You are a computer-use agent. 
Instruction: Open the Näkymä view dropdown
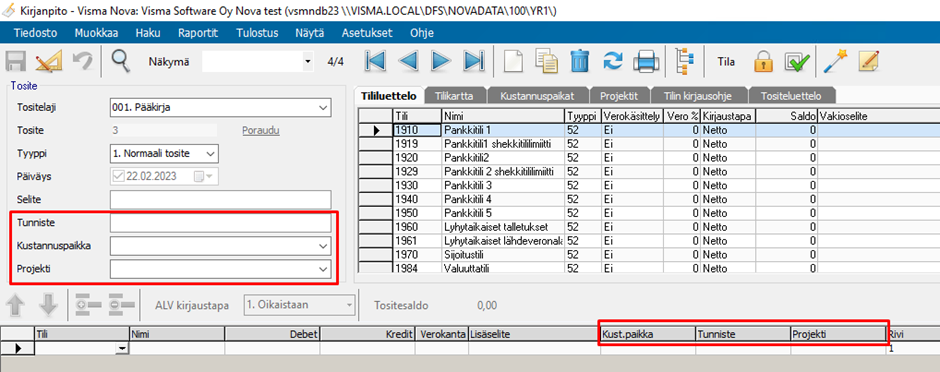[308, 62]
